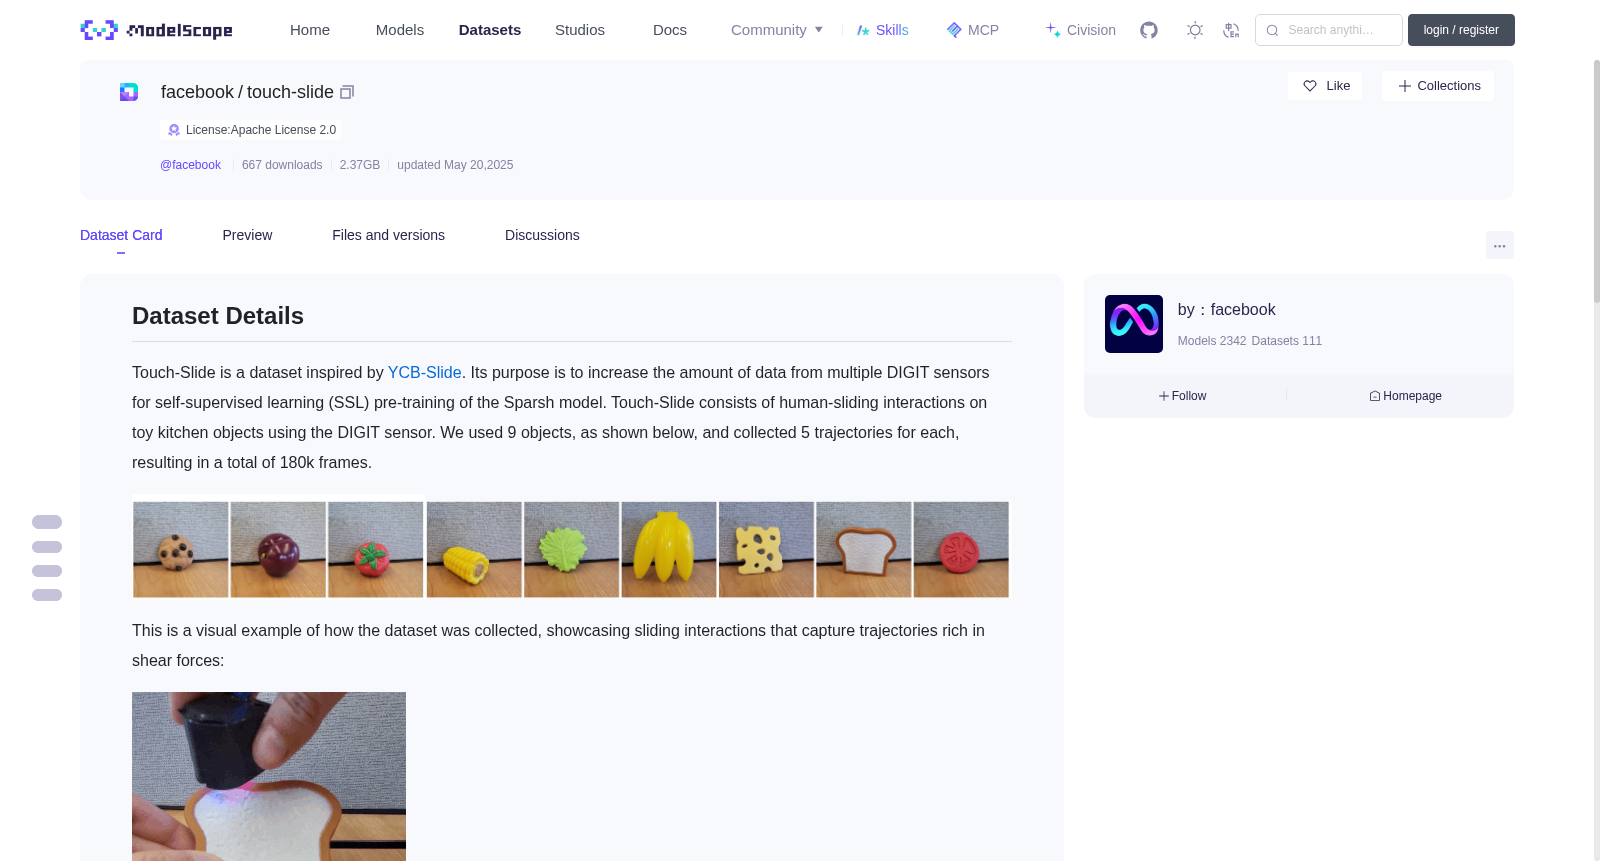The height and width of the screenshot is (861, 1600).
Task: Click the cheese slice object thumbnail
Action: 766,550
